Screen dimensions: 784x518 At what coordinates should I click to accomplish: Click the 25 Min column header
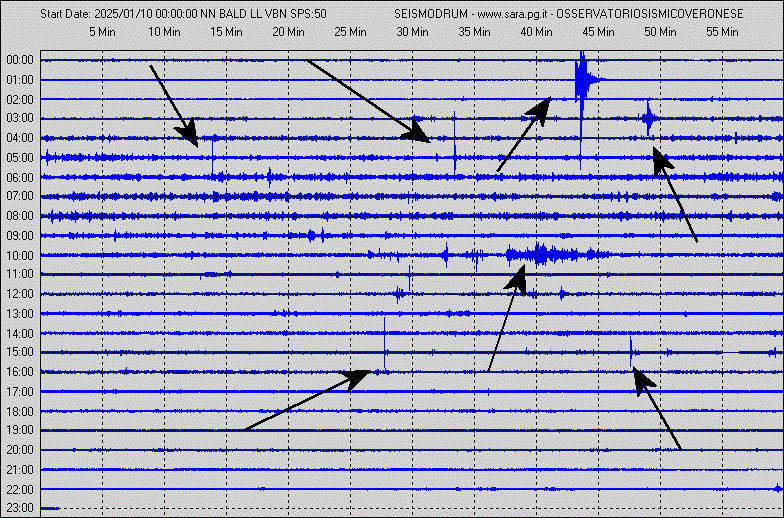[350, 32]
